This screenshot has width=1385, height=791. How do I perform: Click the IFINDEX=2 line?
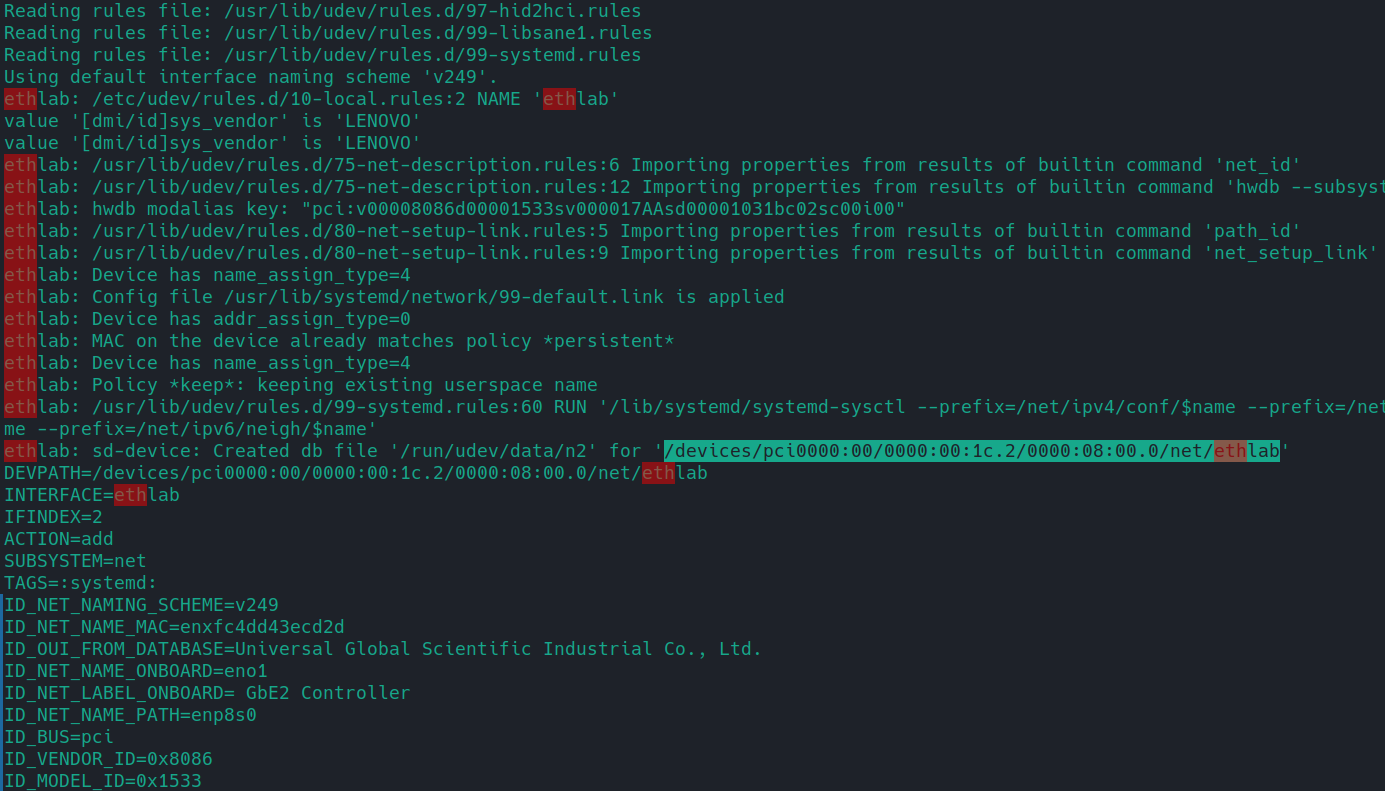pyautogui.click(x=53, y=517)
